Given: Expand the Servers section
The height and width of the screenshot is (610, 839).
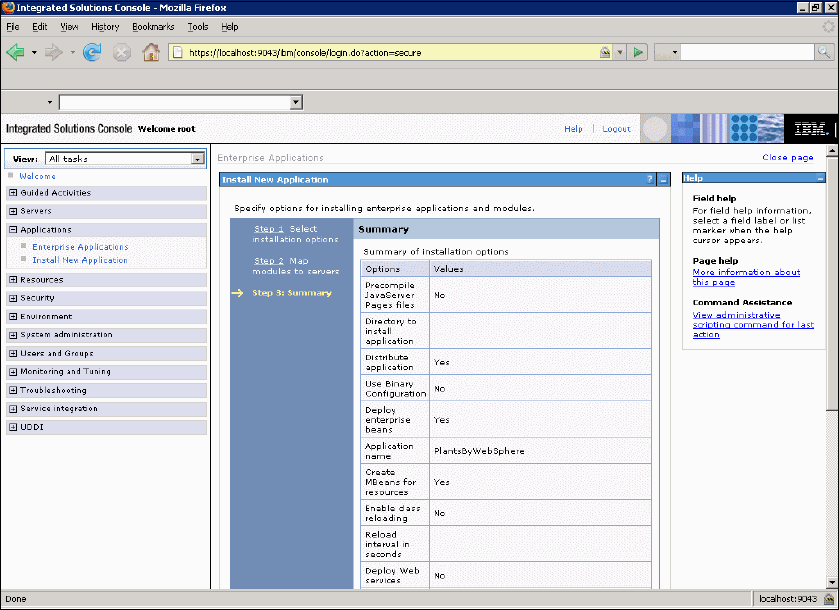Looking at the screenshot, I should pos(13,211).
